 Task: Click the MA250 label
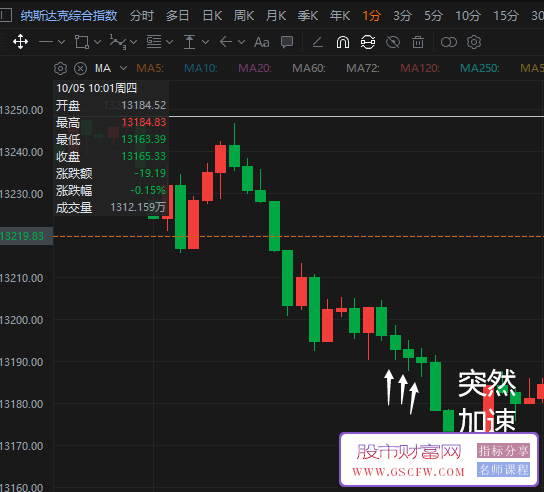point(479,68)
